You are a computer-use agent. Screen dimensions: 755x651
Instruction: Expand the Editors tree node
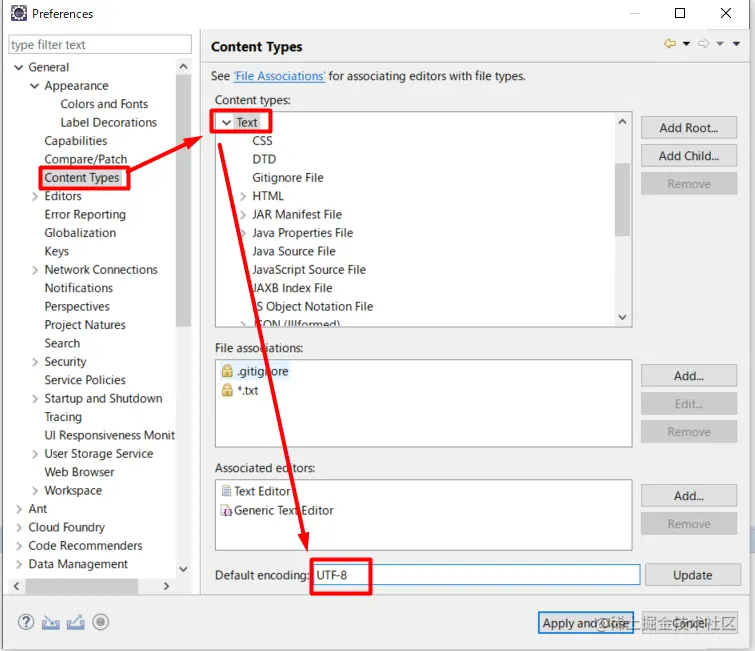(35, 196)
